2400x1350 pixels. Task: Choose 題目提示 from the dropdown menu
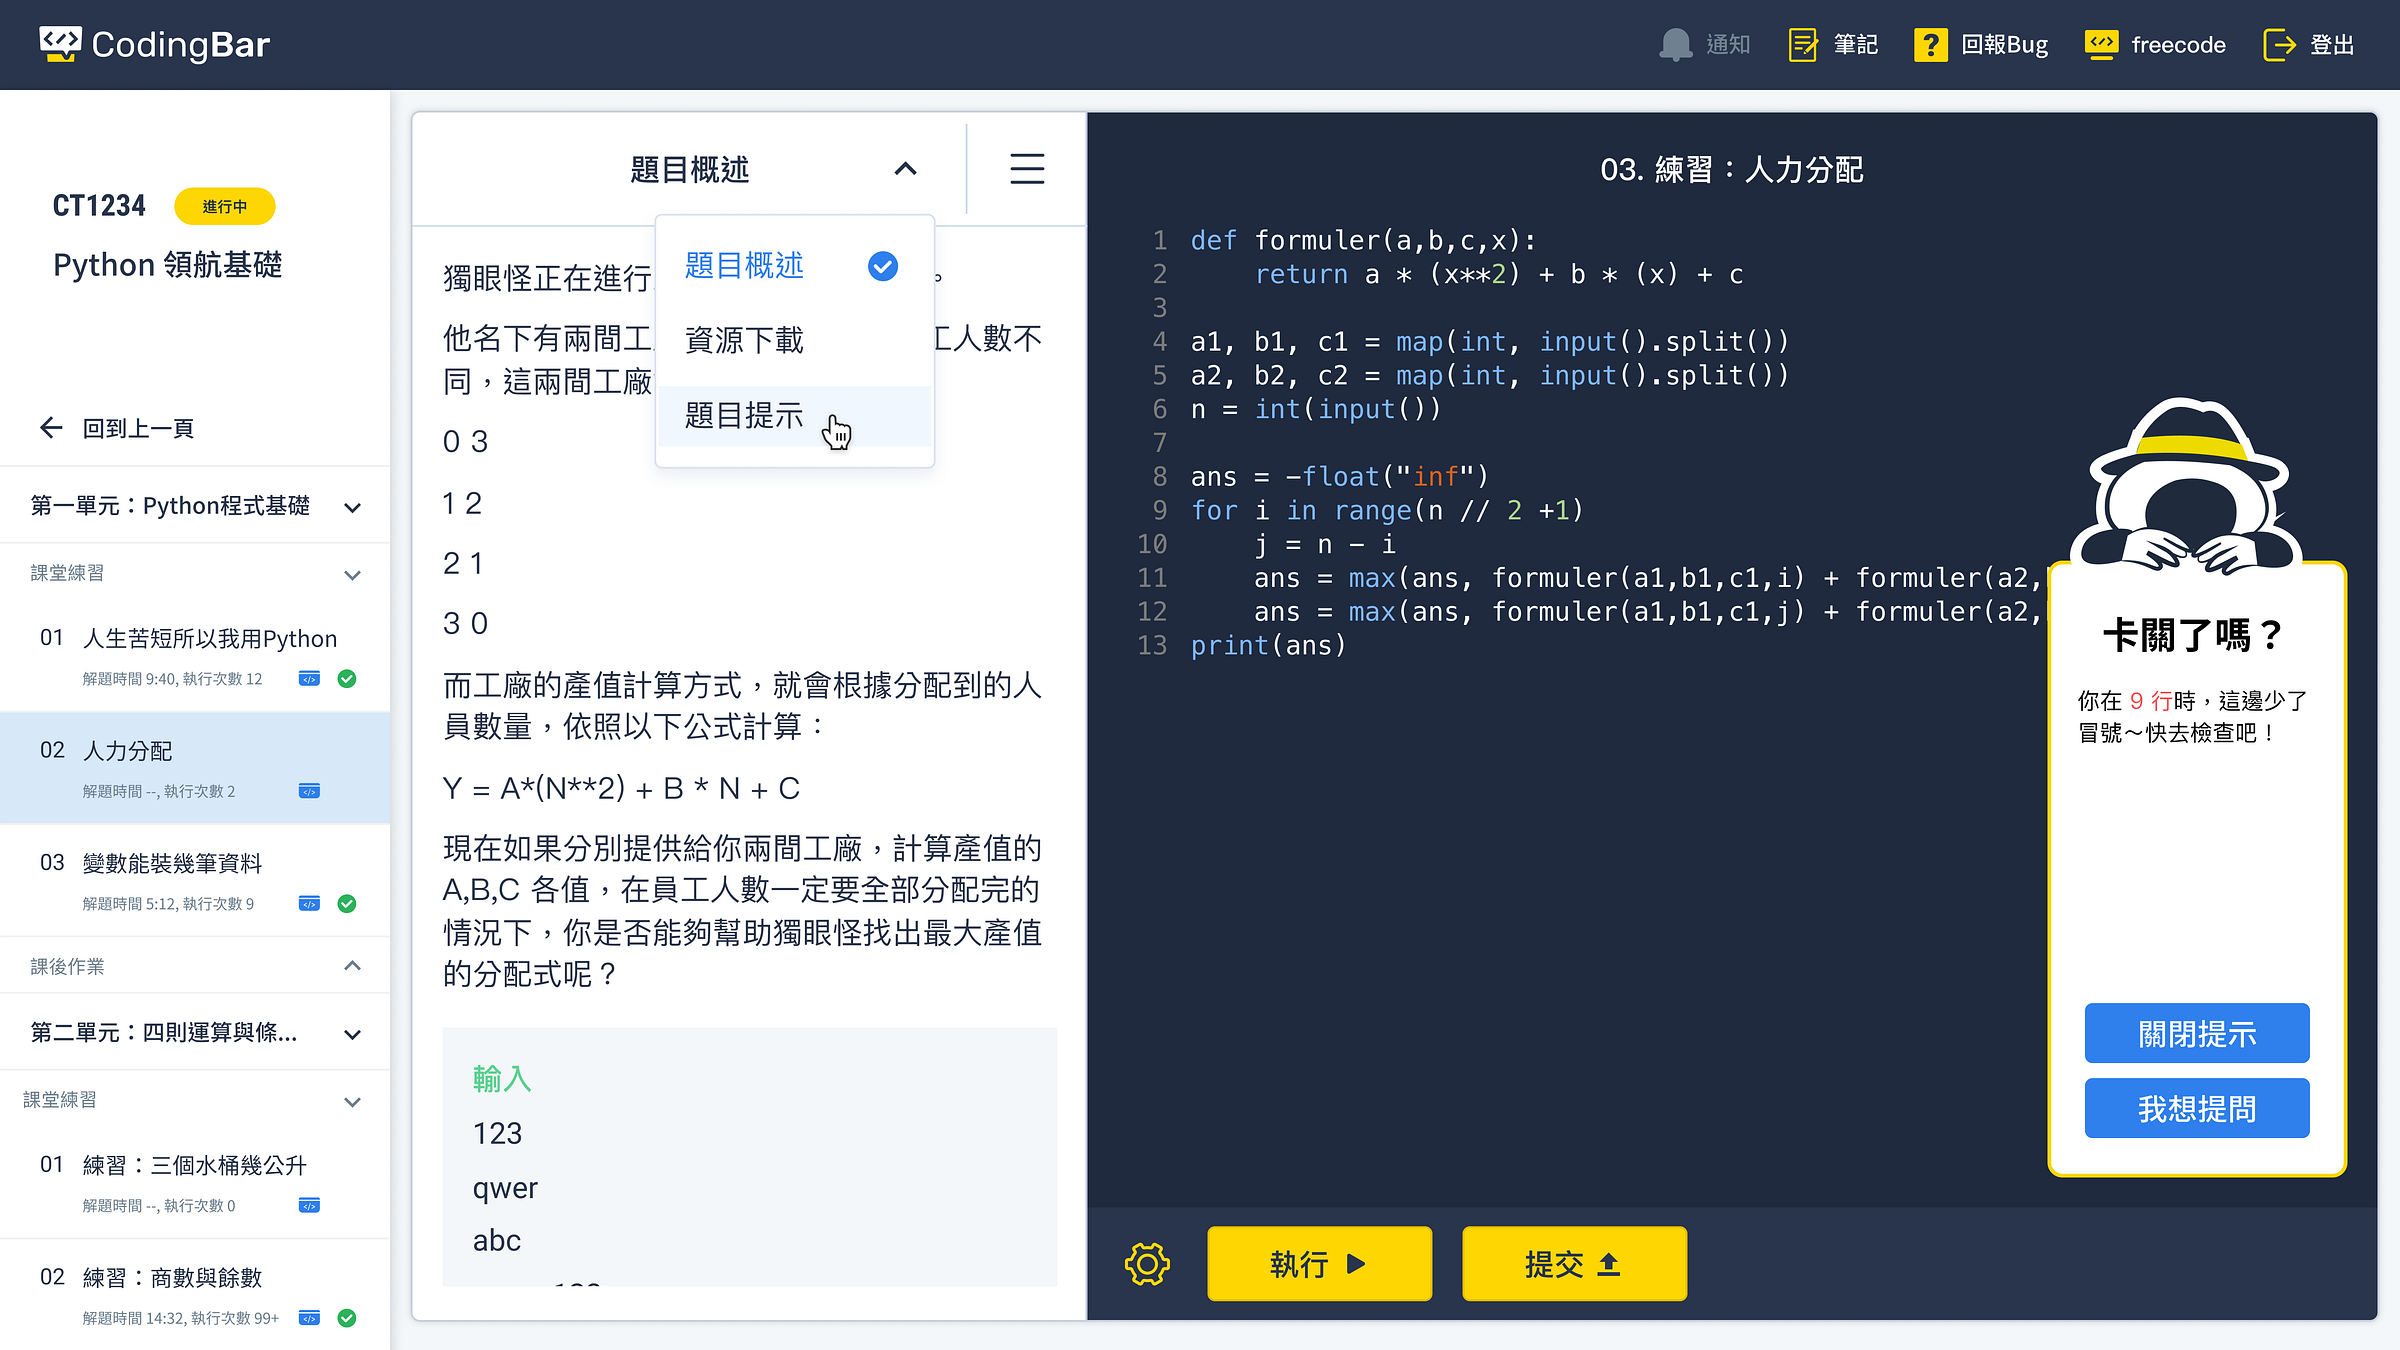[x=745, y=415]
